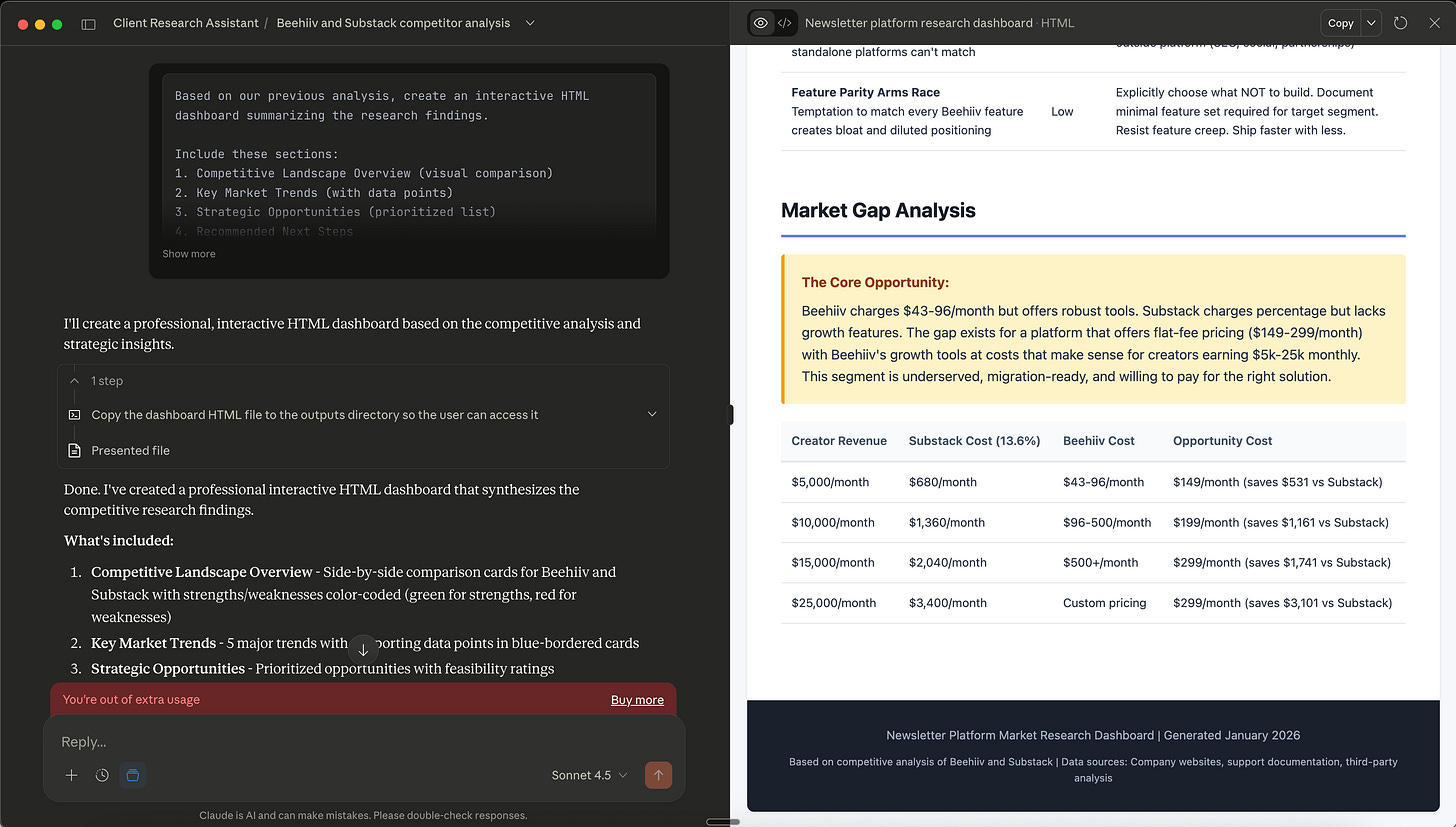
Task: Select the $25,000/month revenue cell
Action: tap(833, 603)
